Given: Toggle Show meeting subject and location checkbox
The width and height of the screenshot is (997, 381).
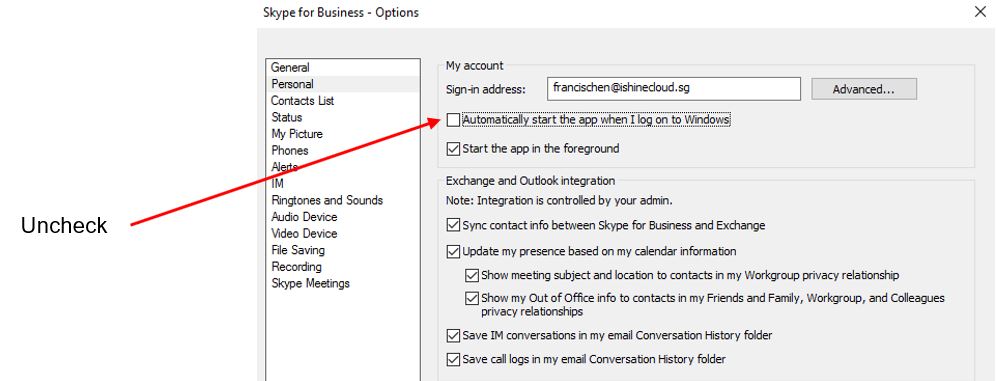Looking at the screenshot, I should 472,275.
